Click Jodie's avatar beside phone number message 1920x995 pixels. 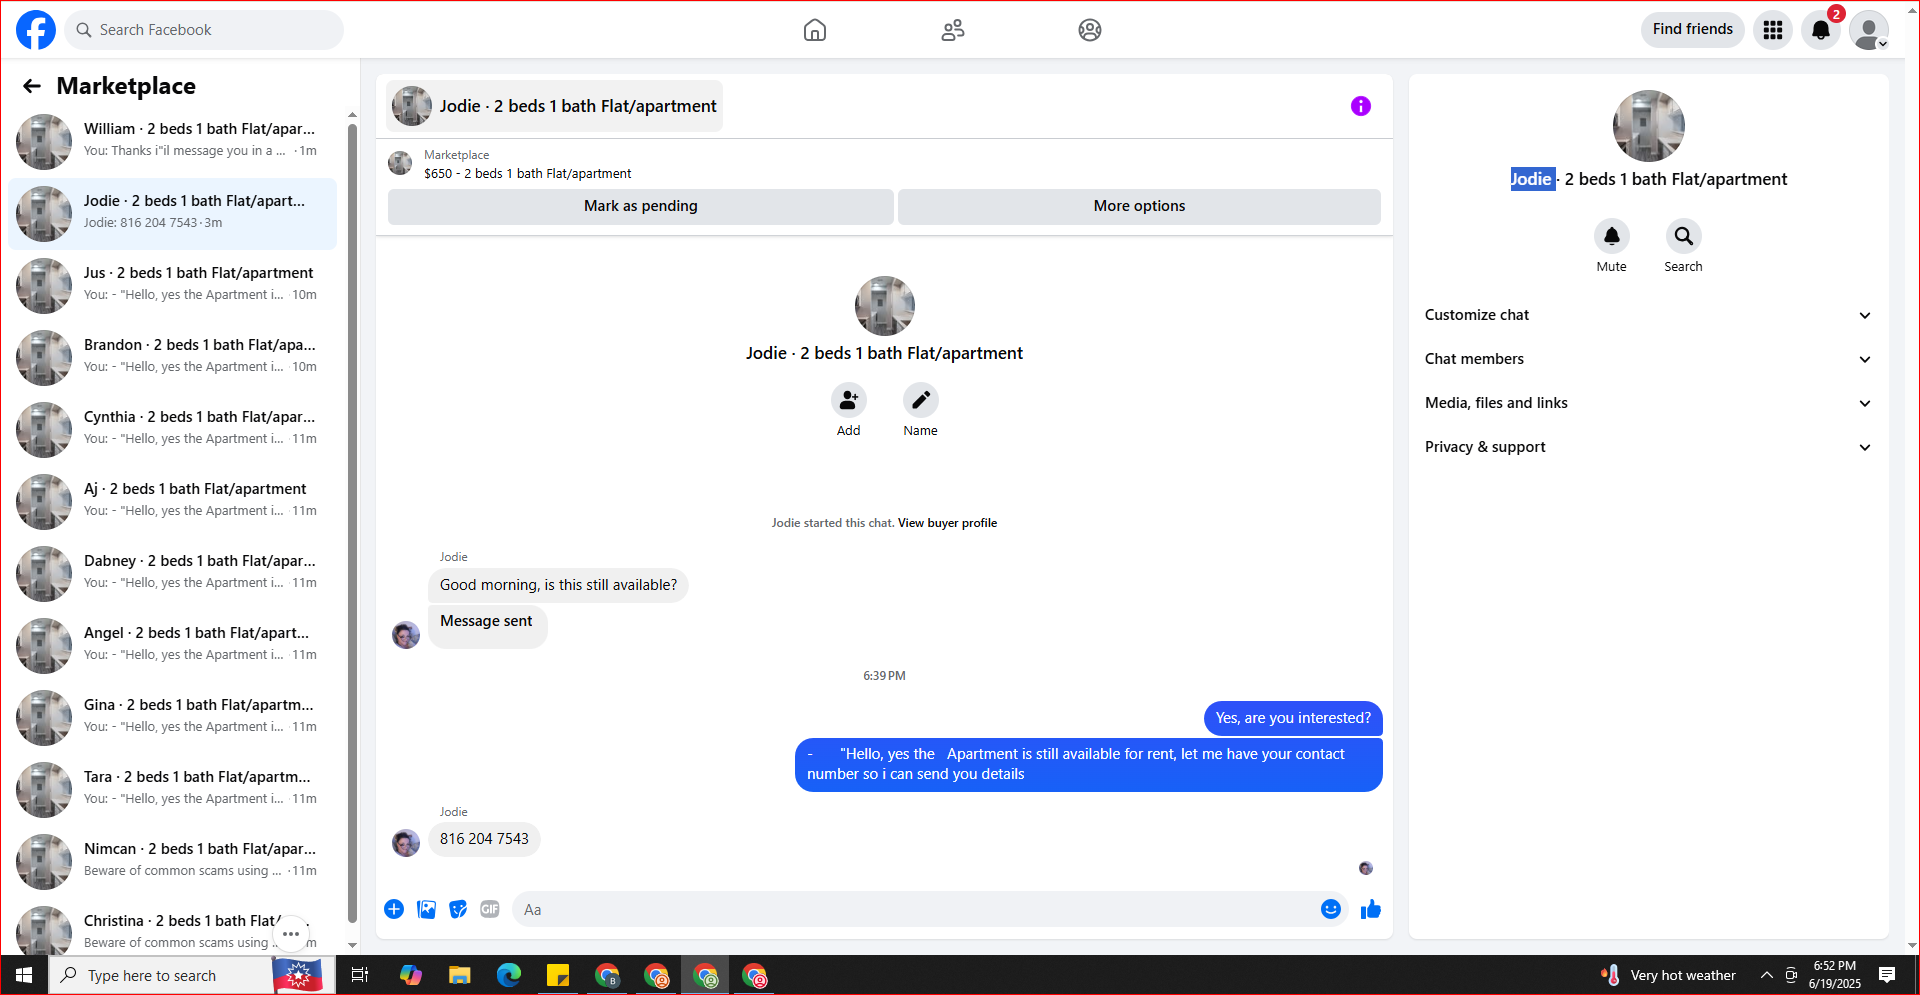(x=406, y=843)
